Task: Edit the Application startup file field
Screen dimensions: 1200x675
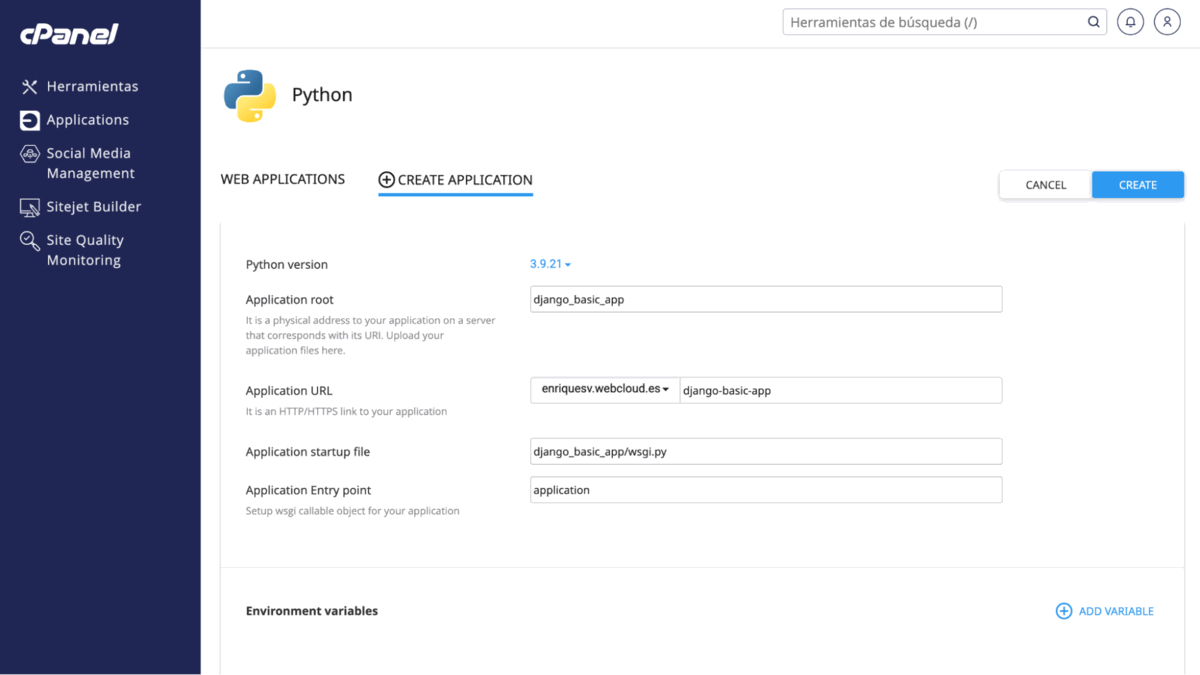Action: point(766,451)
